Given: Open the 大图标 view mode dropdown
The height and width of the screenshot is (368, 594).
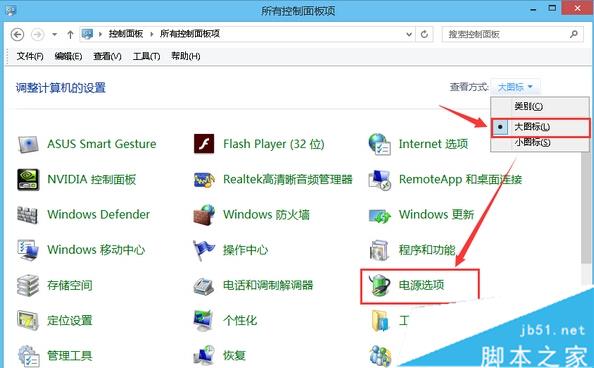Looking at the screenshot, I should coord(515,87).
